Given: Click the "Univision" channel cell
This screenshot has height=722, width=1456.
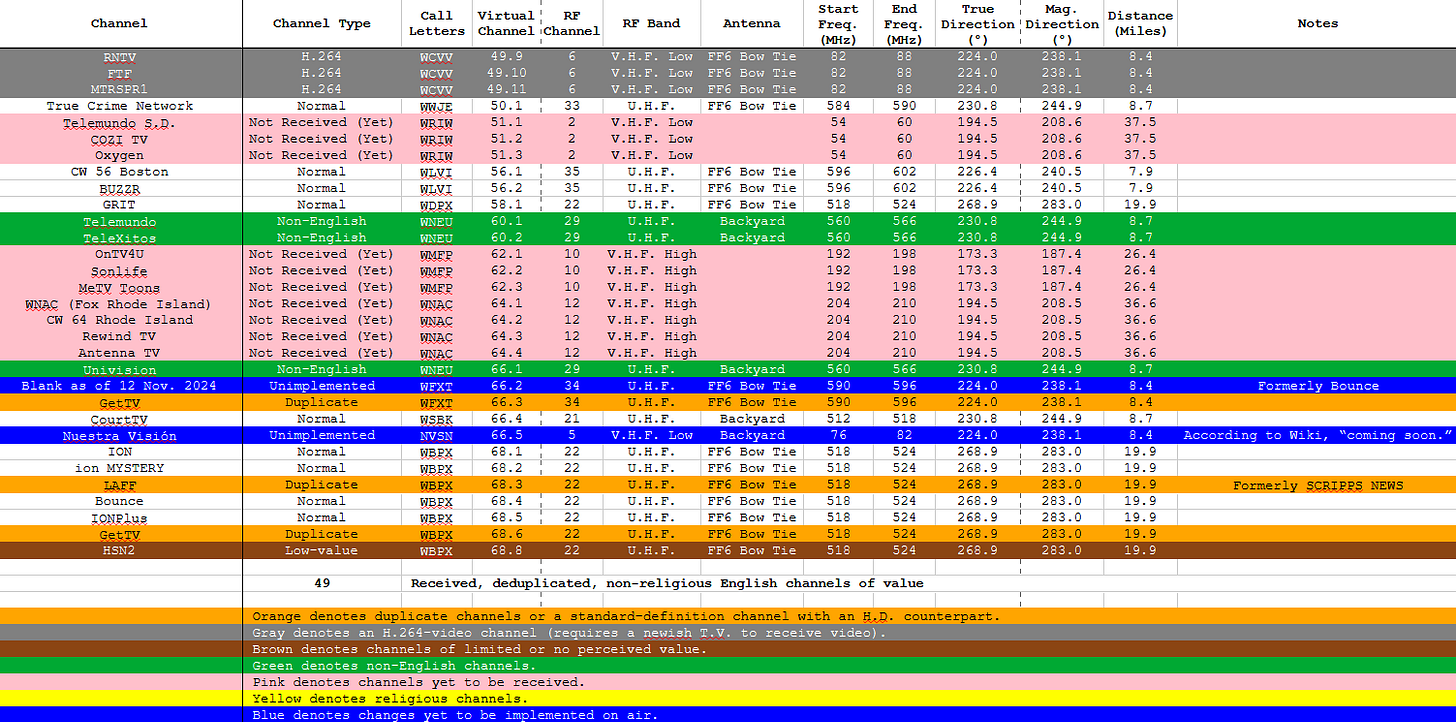Looking at the screenshot, I should (x=119, y=370).
